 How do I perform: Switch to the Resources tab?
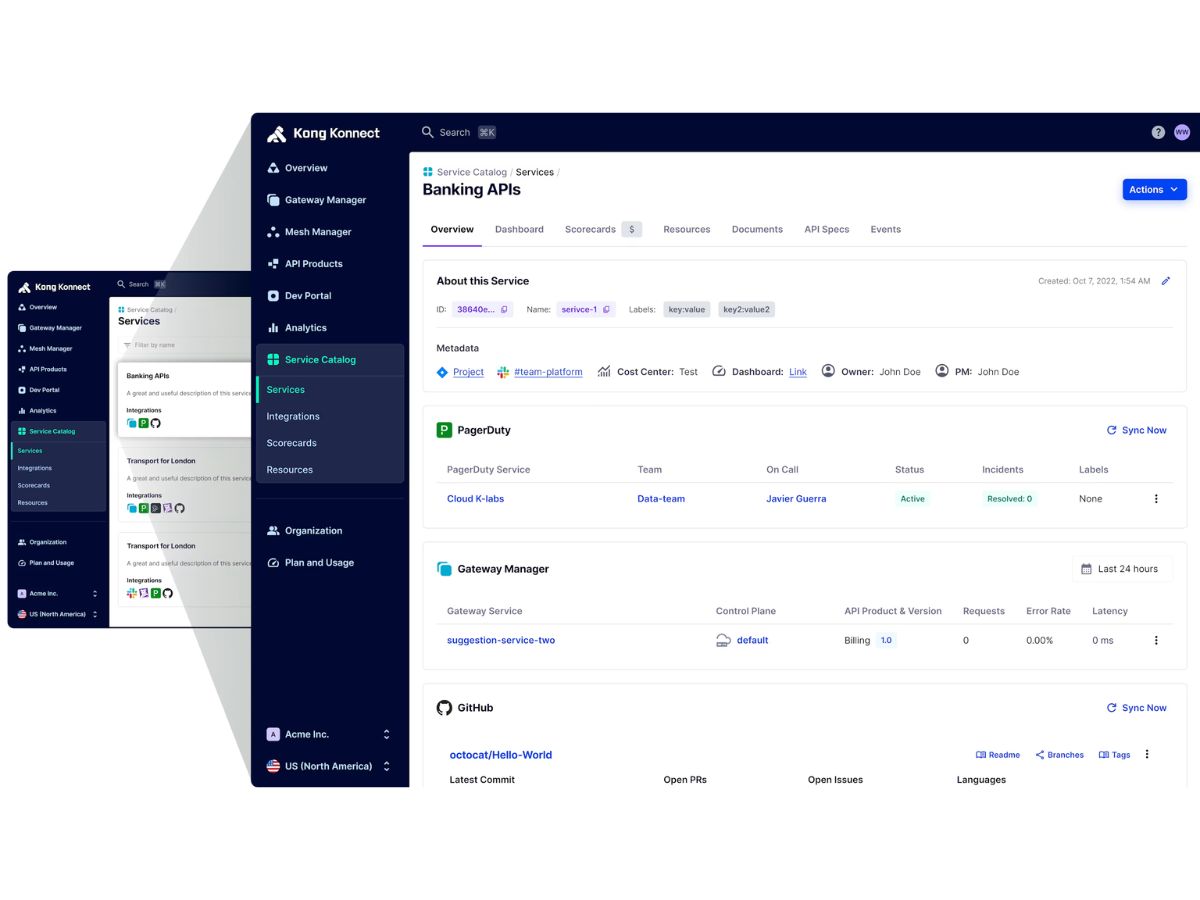click(687, 229)
